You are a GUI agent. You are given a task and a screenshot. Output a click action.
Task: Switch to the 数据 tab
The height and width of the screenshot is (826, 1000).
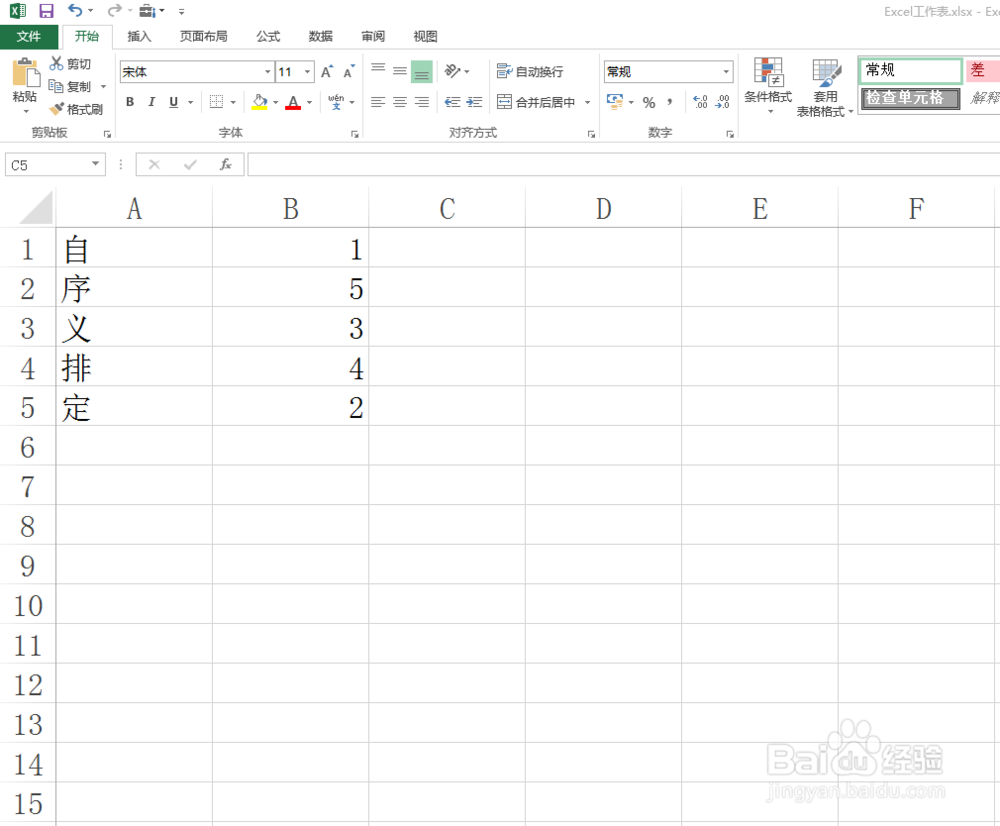(320, 36)
